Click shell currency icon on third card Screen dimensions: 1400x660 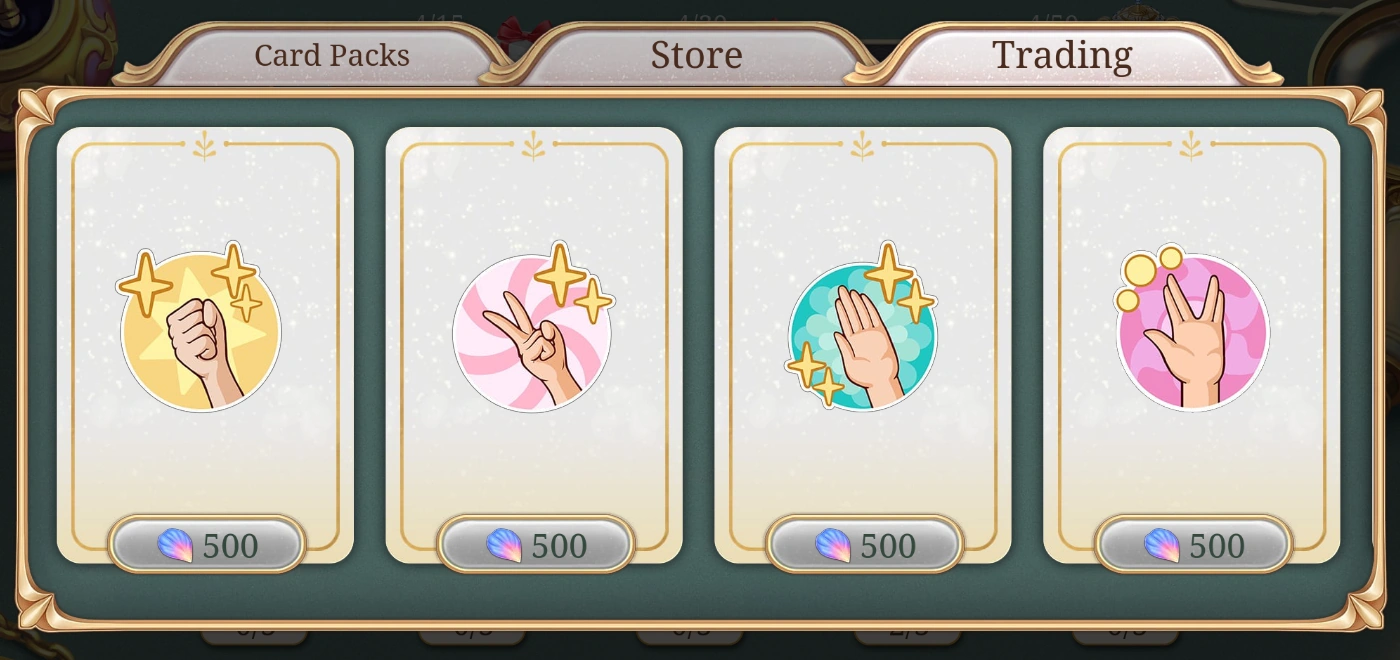833,546
